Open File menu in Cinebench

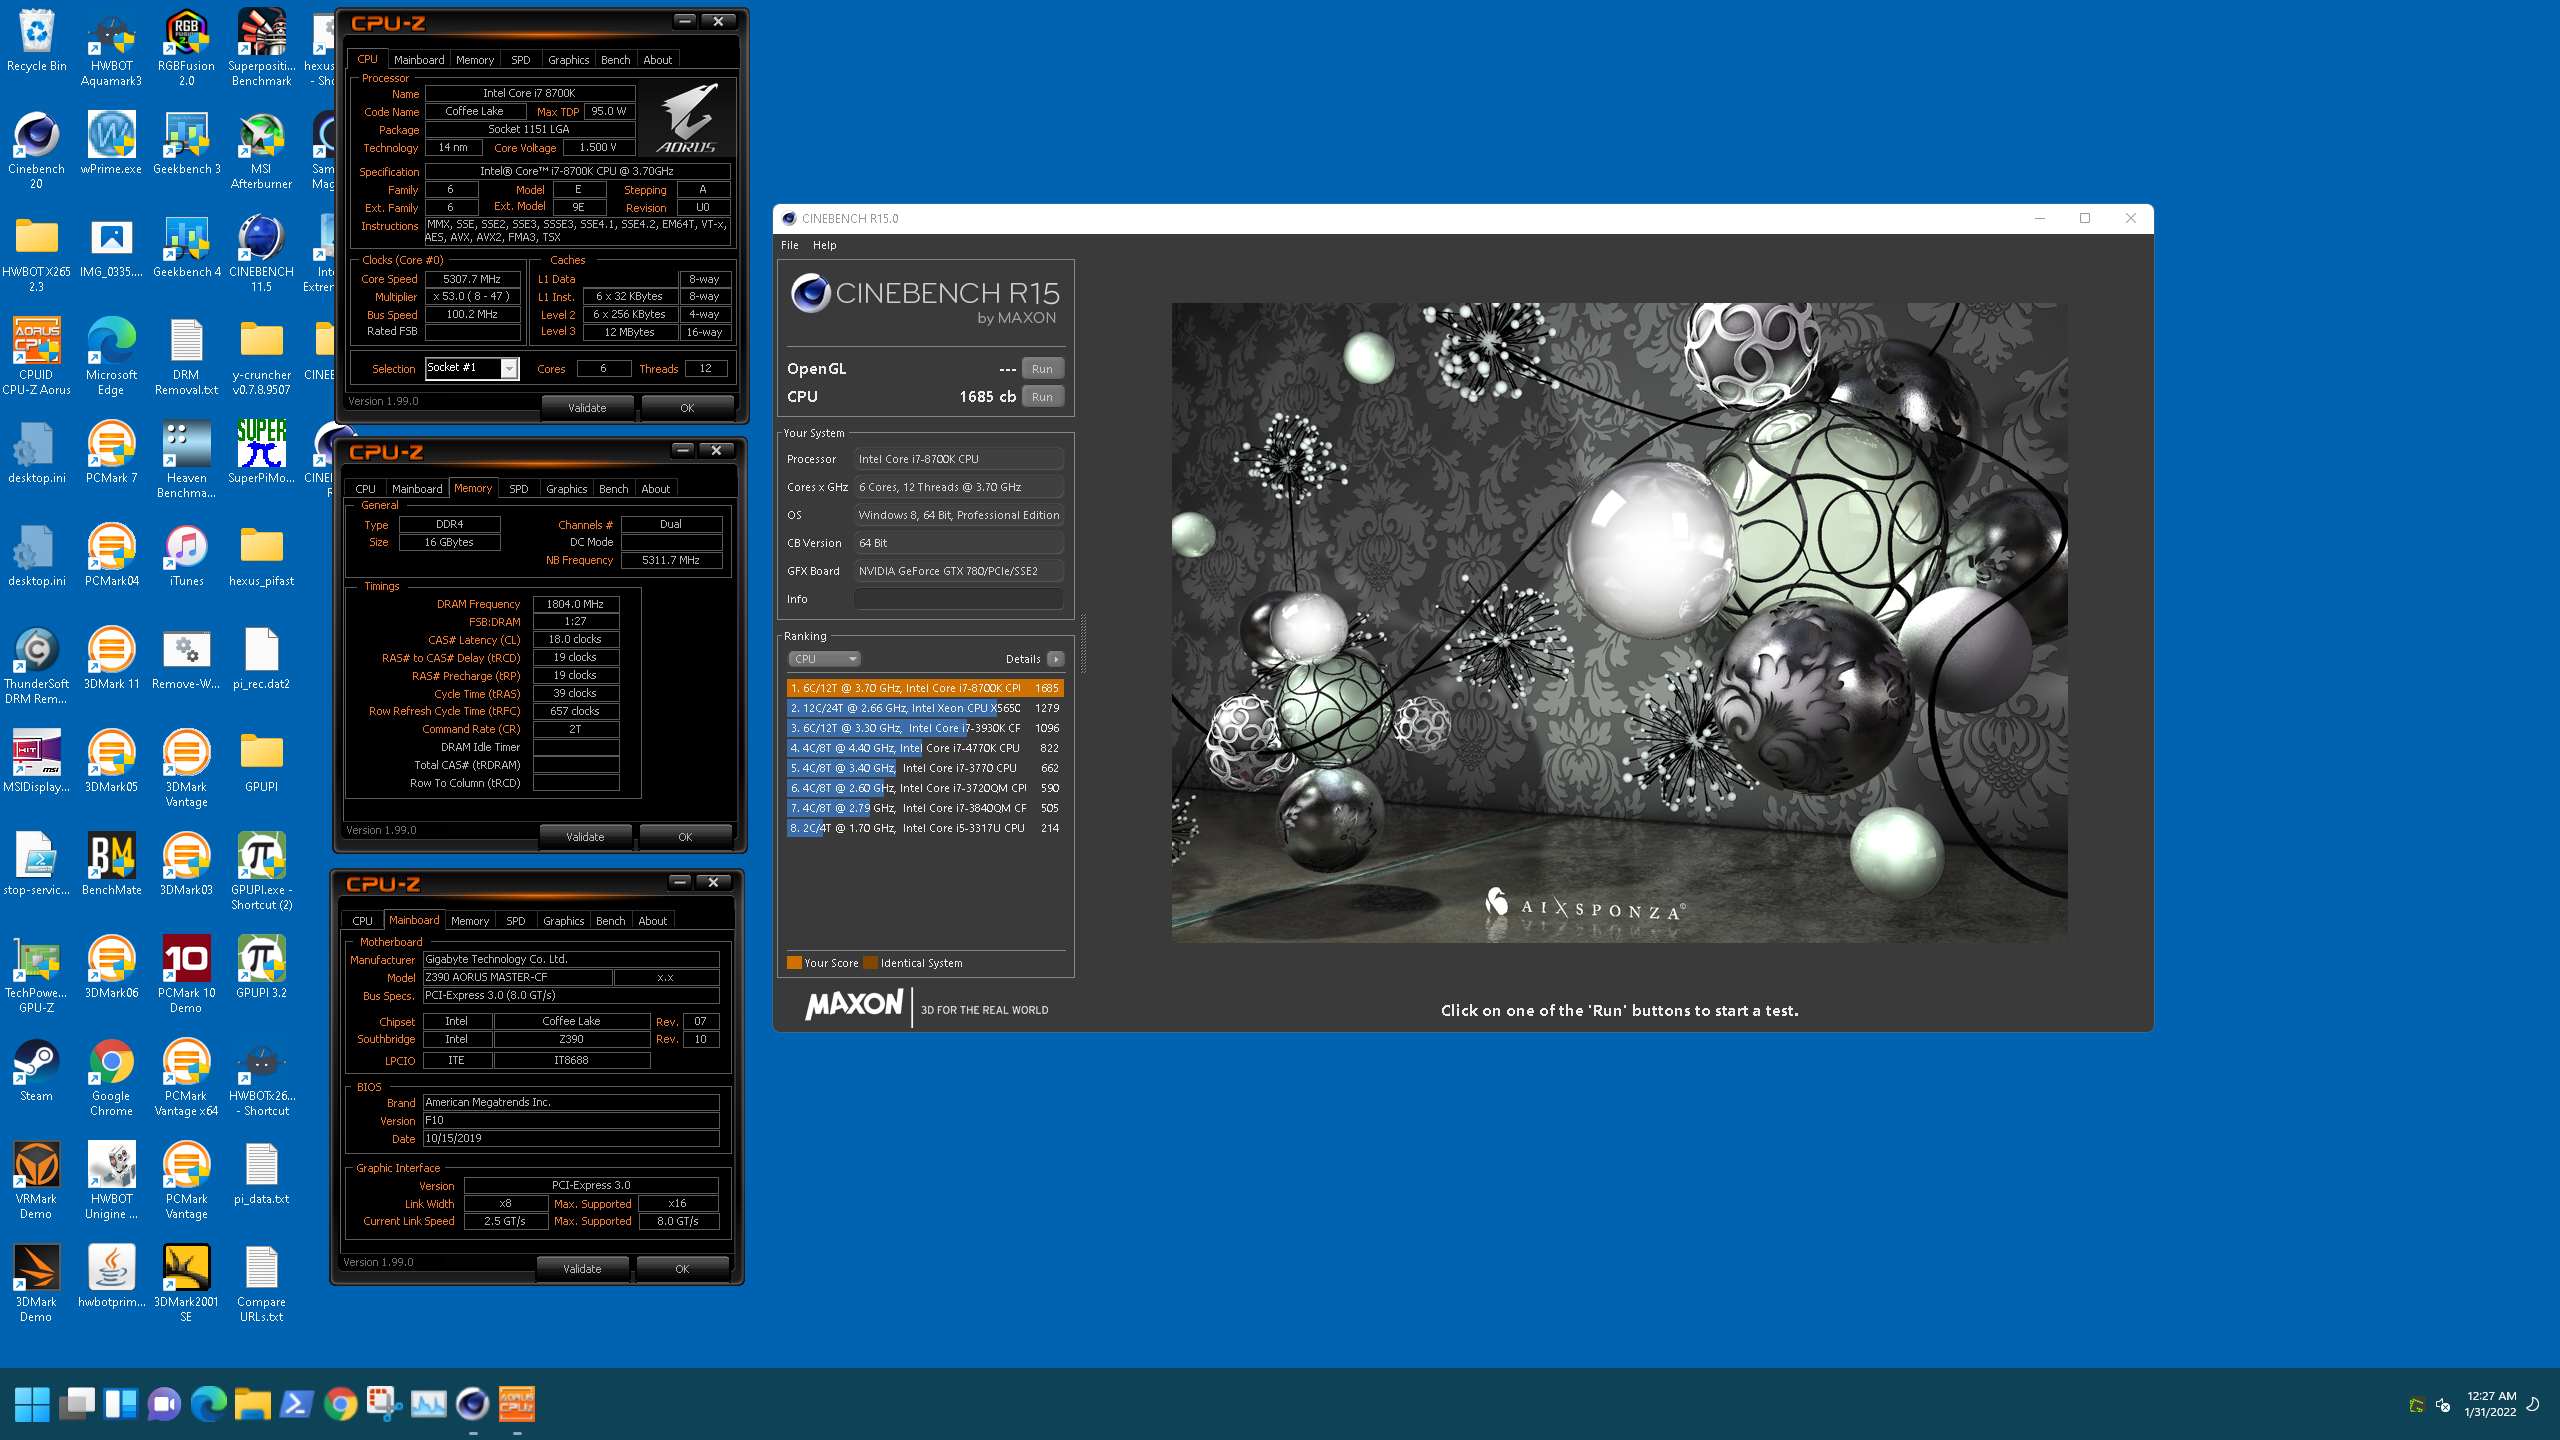(789, 245)
